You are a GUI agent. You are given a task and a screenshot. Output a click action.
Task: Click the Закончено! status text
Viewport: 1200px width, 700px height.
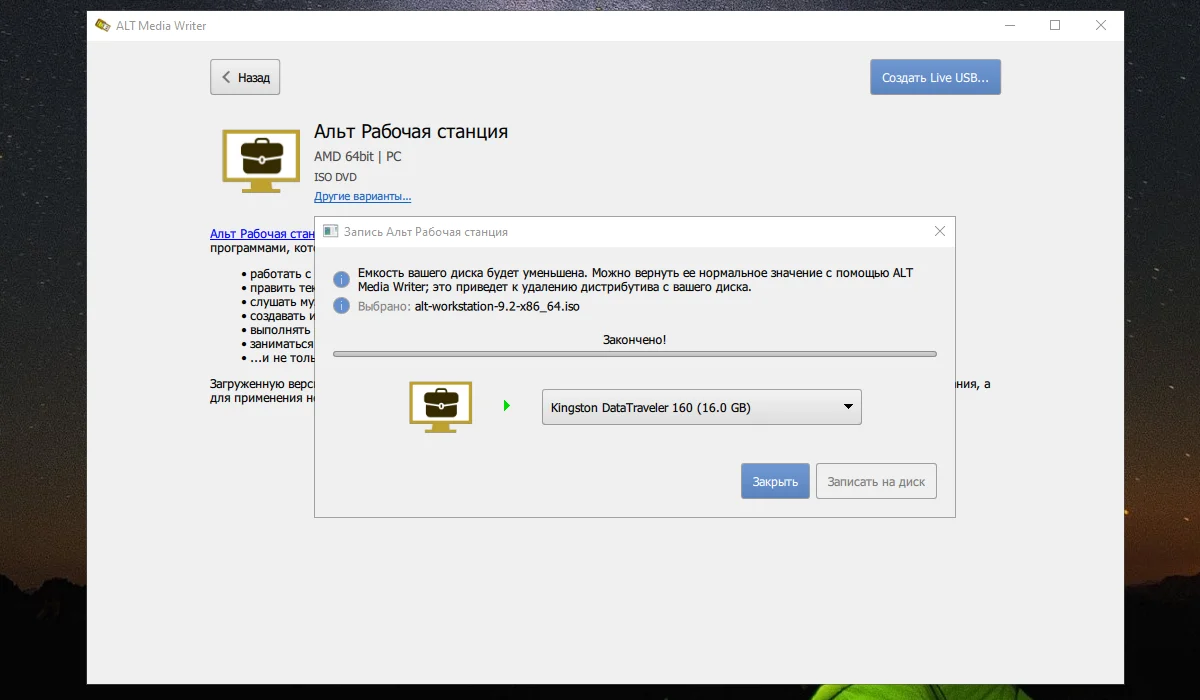(x=635, y=340)
